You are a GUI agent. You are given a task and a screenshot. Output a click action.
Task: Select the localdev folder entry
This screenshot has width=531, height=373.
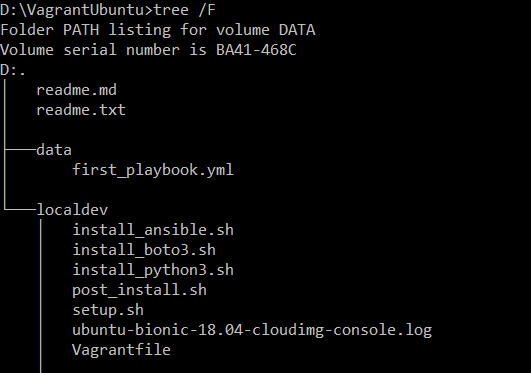coord(72,210)
